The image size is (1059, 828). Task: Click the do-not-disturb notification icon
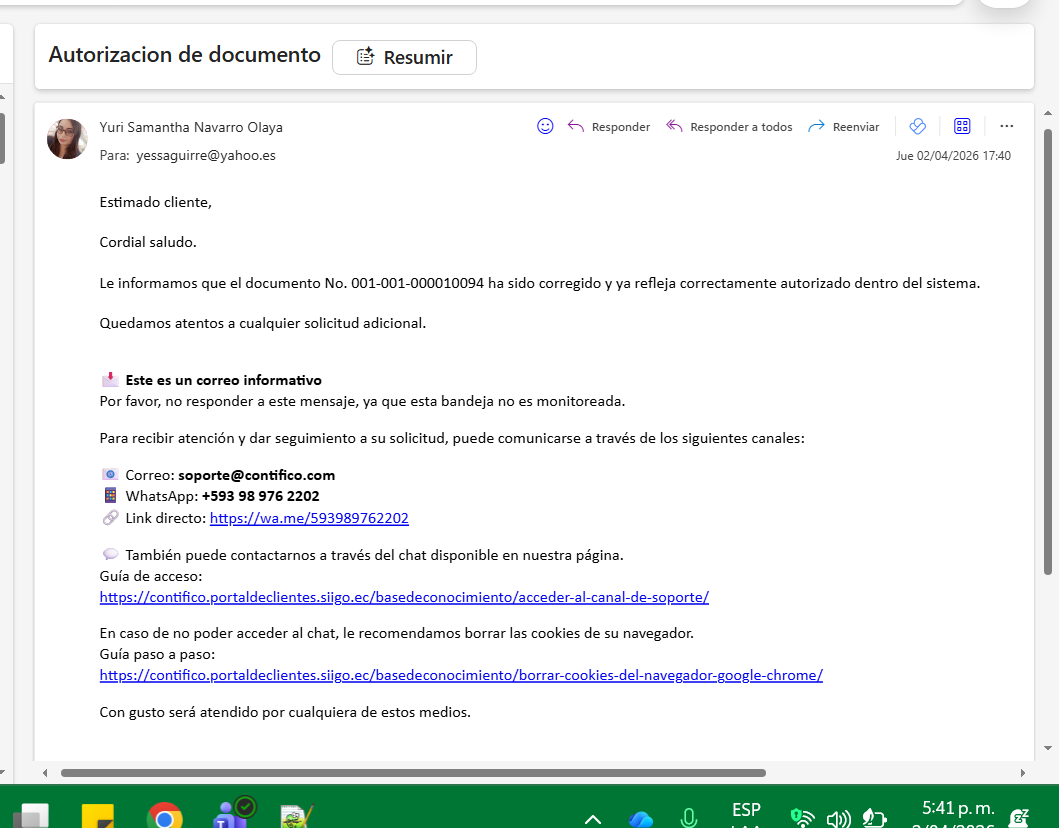pyautogui.click(x=1019, y=818)
